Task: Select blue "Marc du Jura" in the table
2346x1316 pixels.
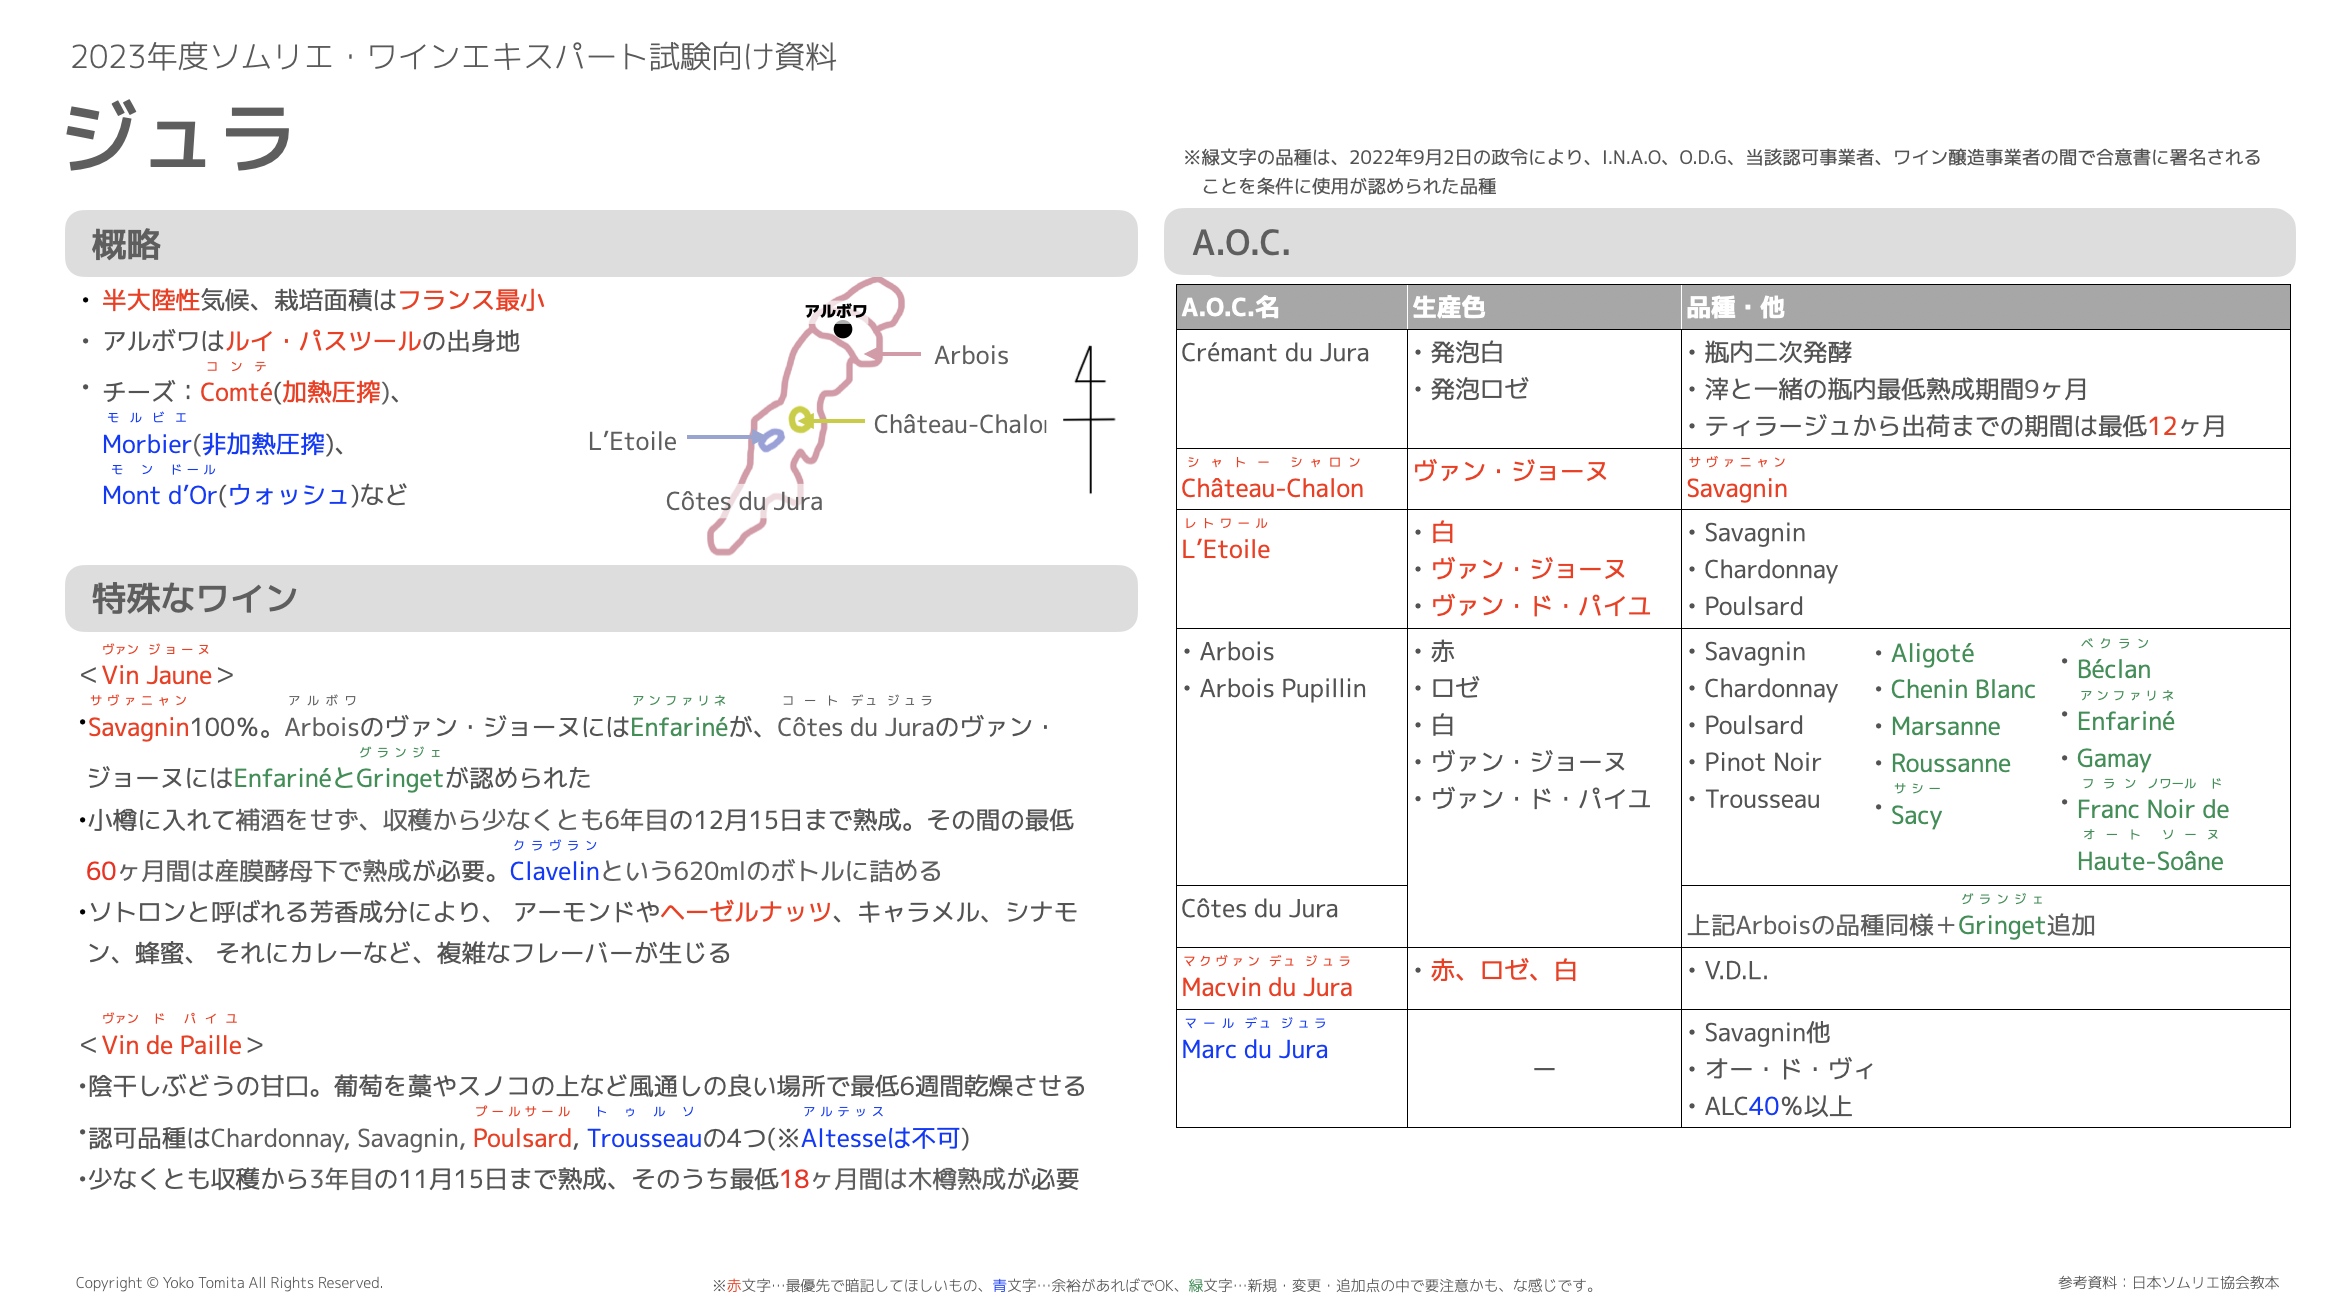Action: coord(1254,1049)
